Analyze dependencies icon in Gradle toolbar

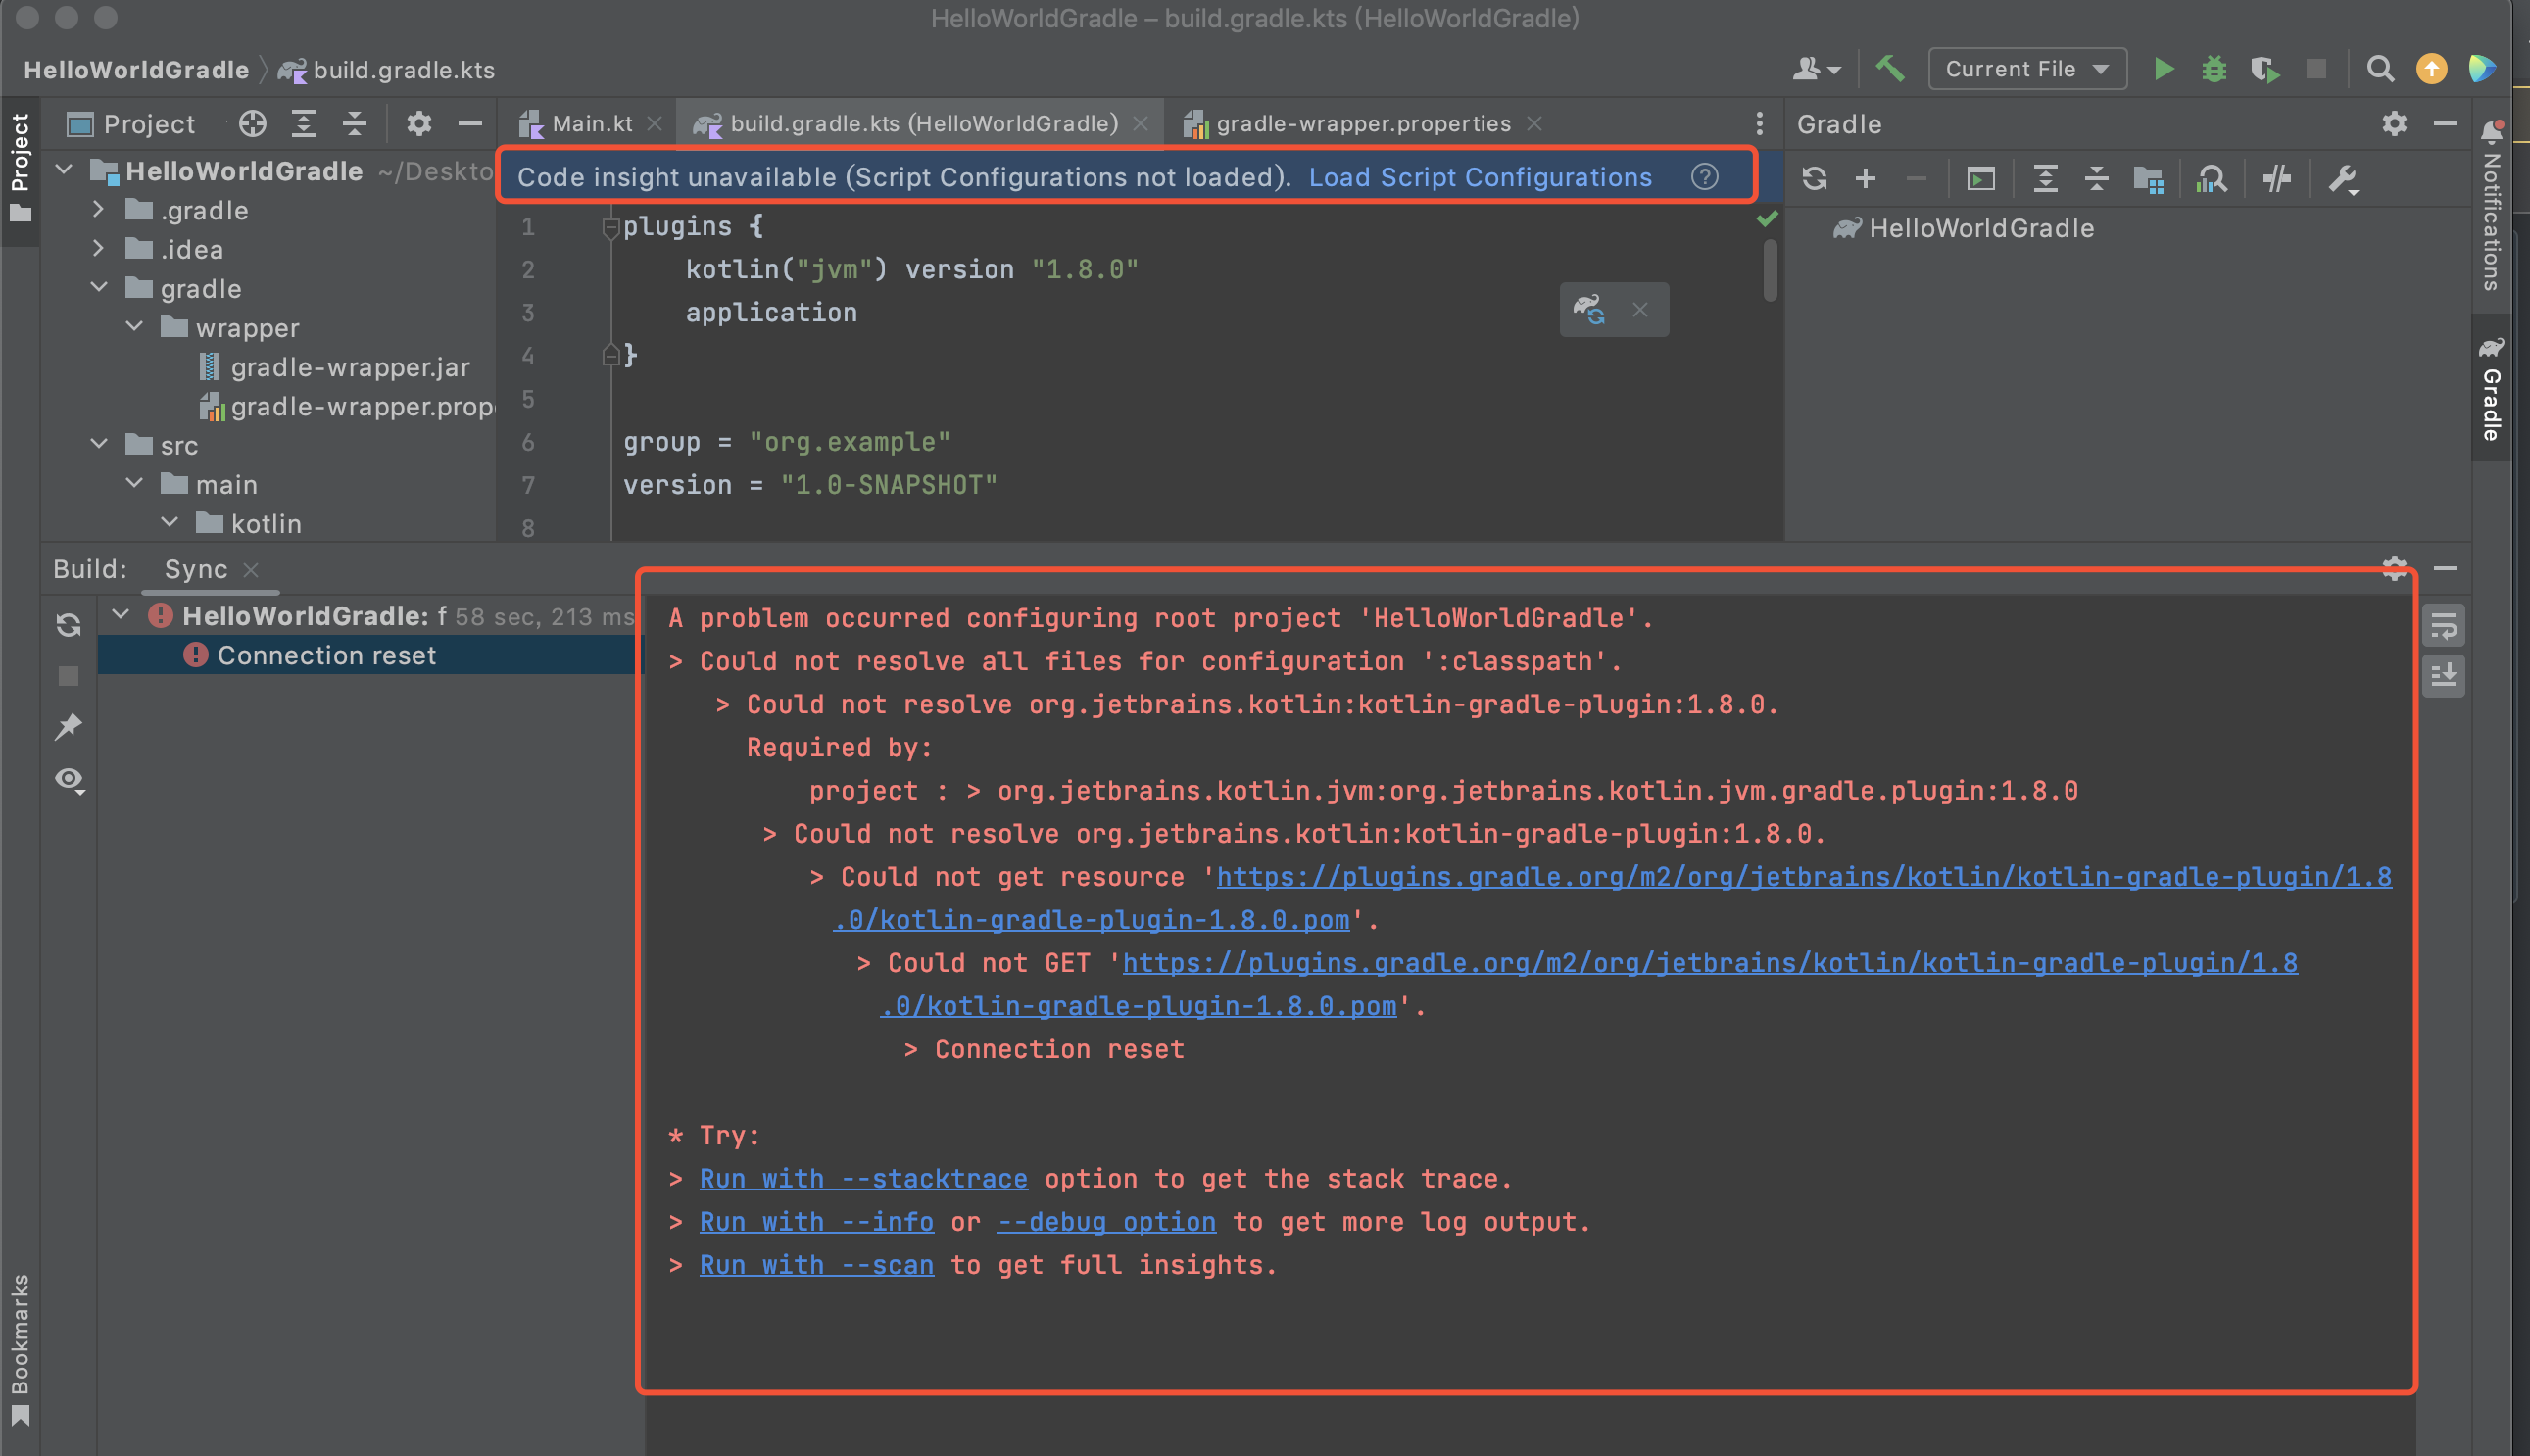coord(2211,179)
